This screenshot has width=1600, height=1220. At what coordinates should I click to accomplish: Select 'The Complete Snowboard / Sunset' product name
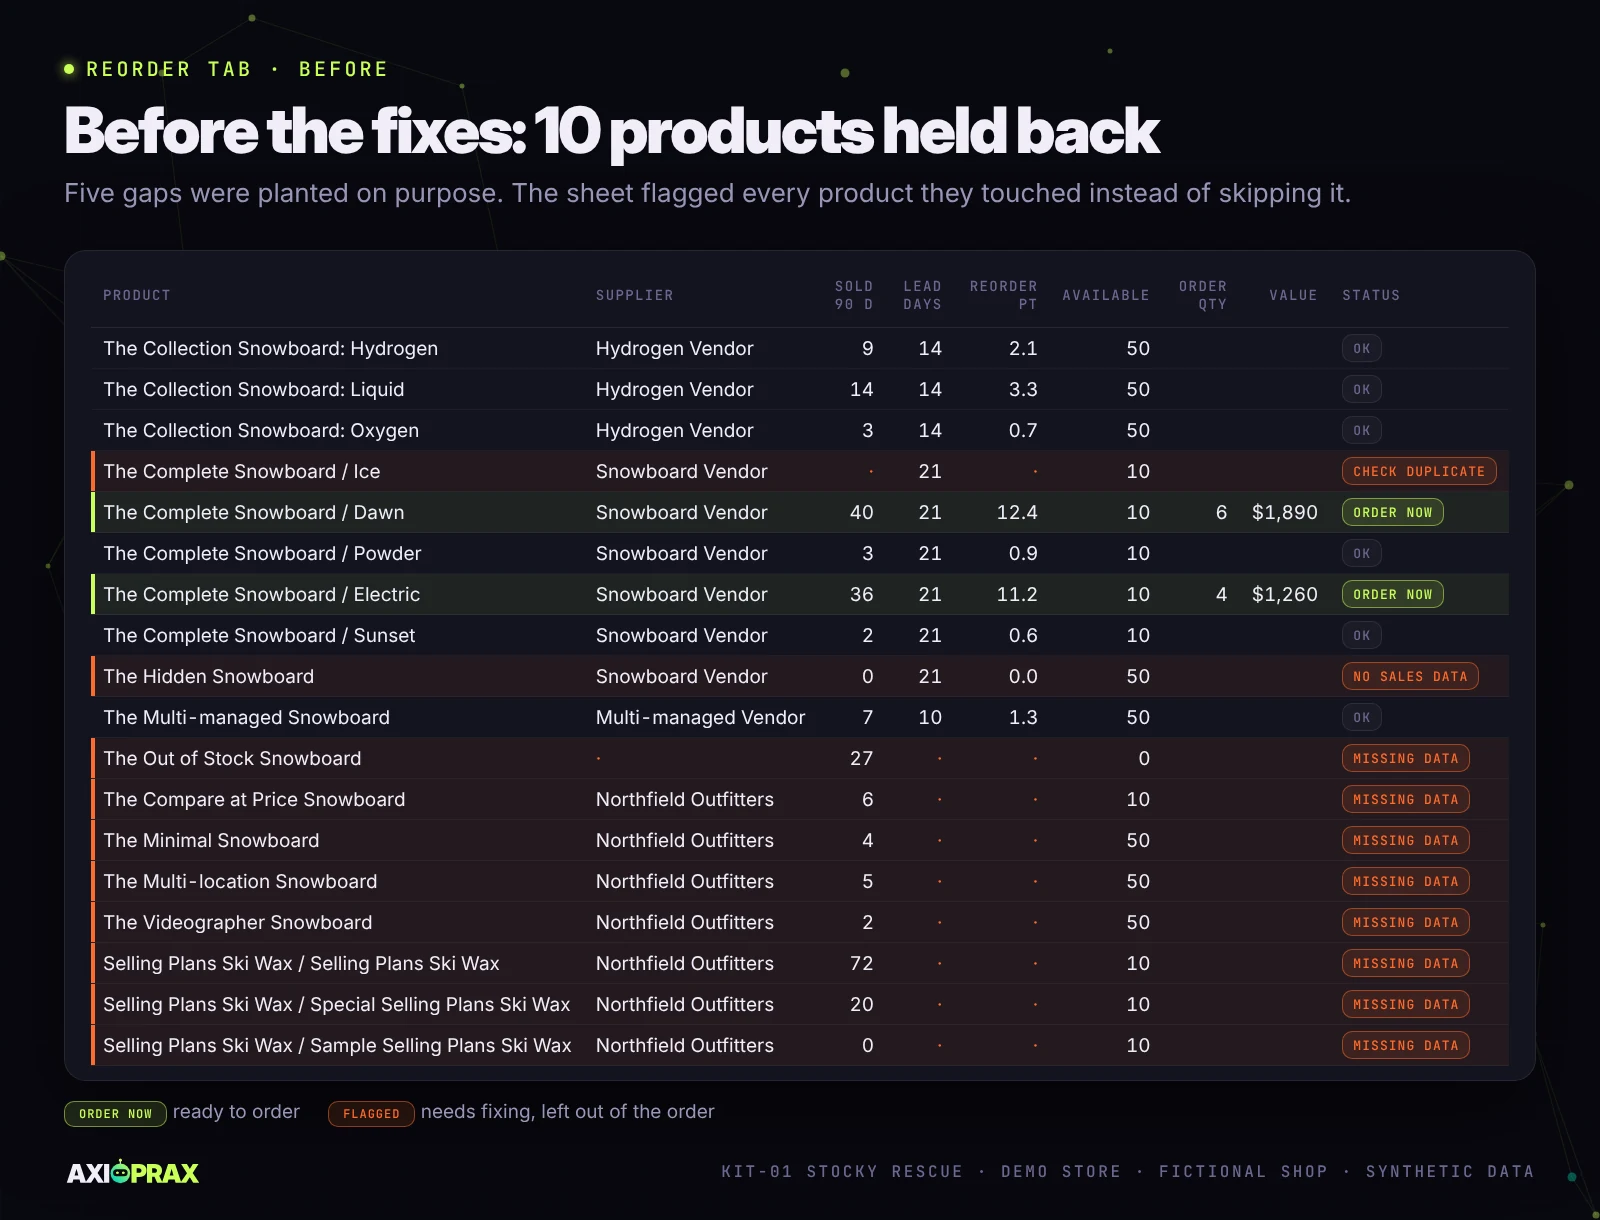tap(259, 635)
